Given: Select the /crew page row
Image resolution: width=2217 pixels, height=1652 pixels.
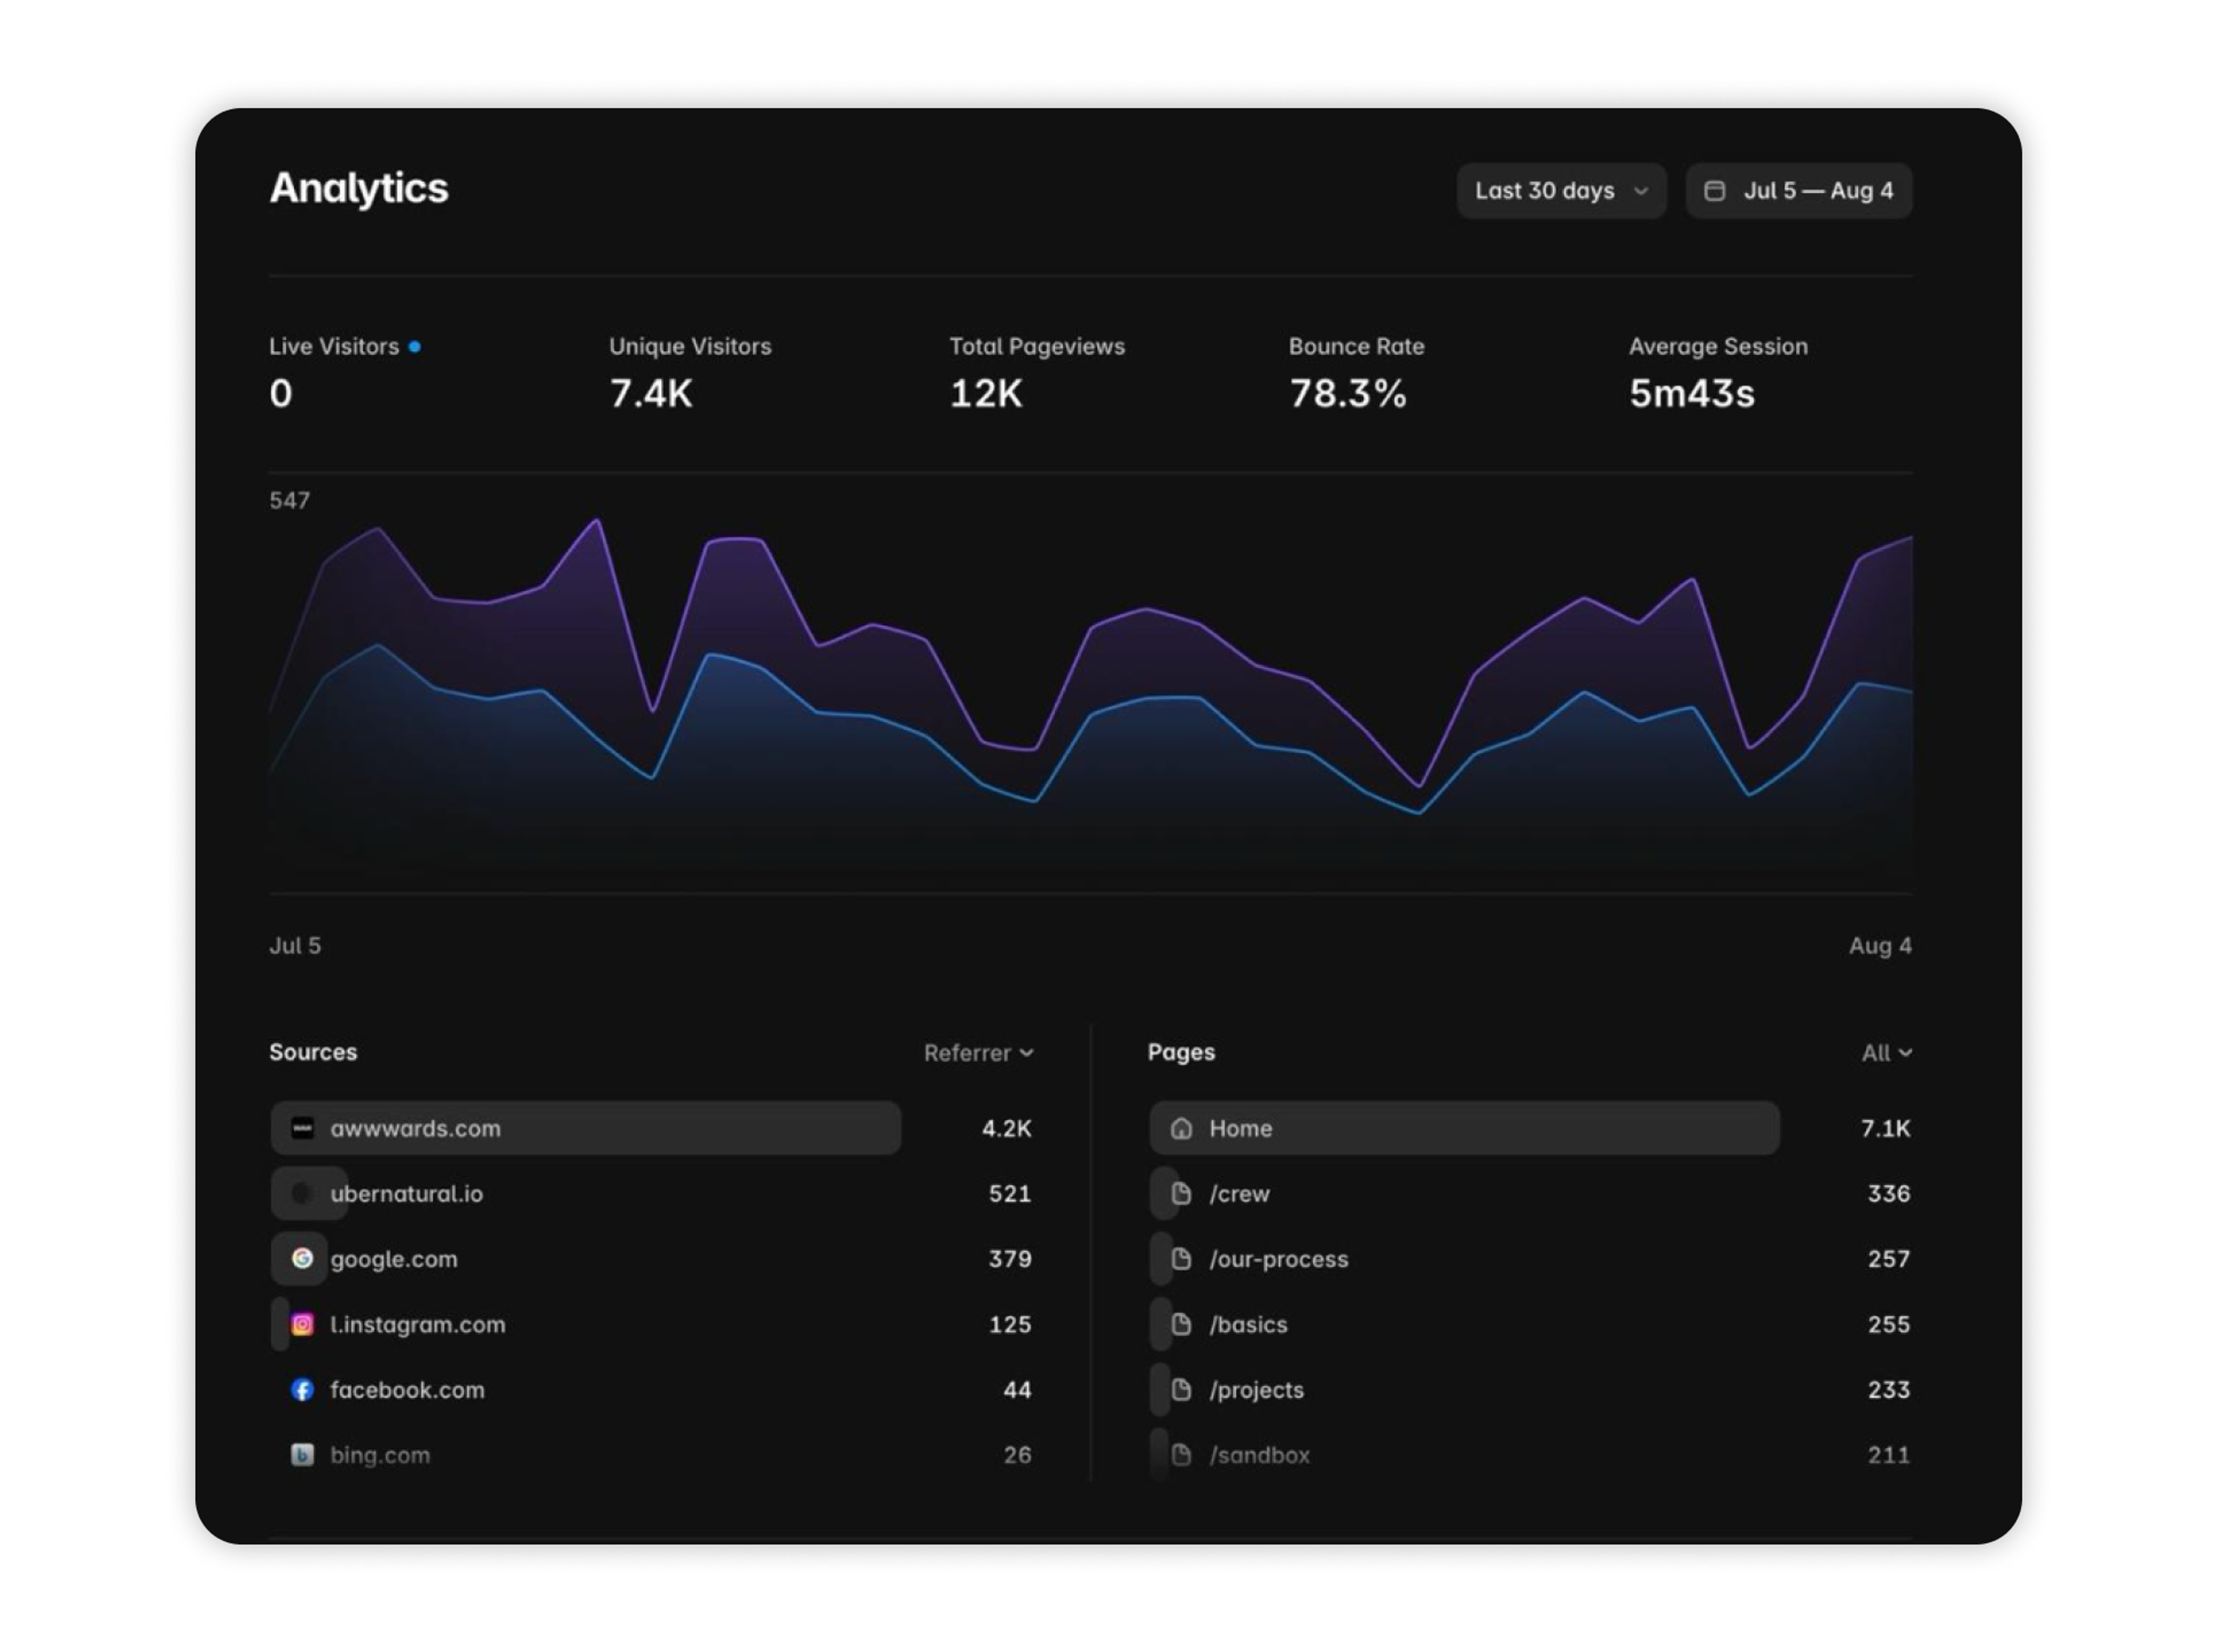Looking at the screenshot, I should pyautogui.click(x=1530, y=1193).
